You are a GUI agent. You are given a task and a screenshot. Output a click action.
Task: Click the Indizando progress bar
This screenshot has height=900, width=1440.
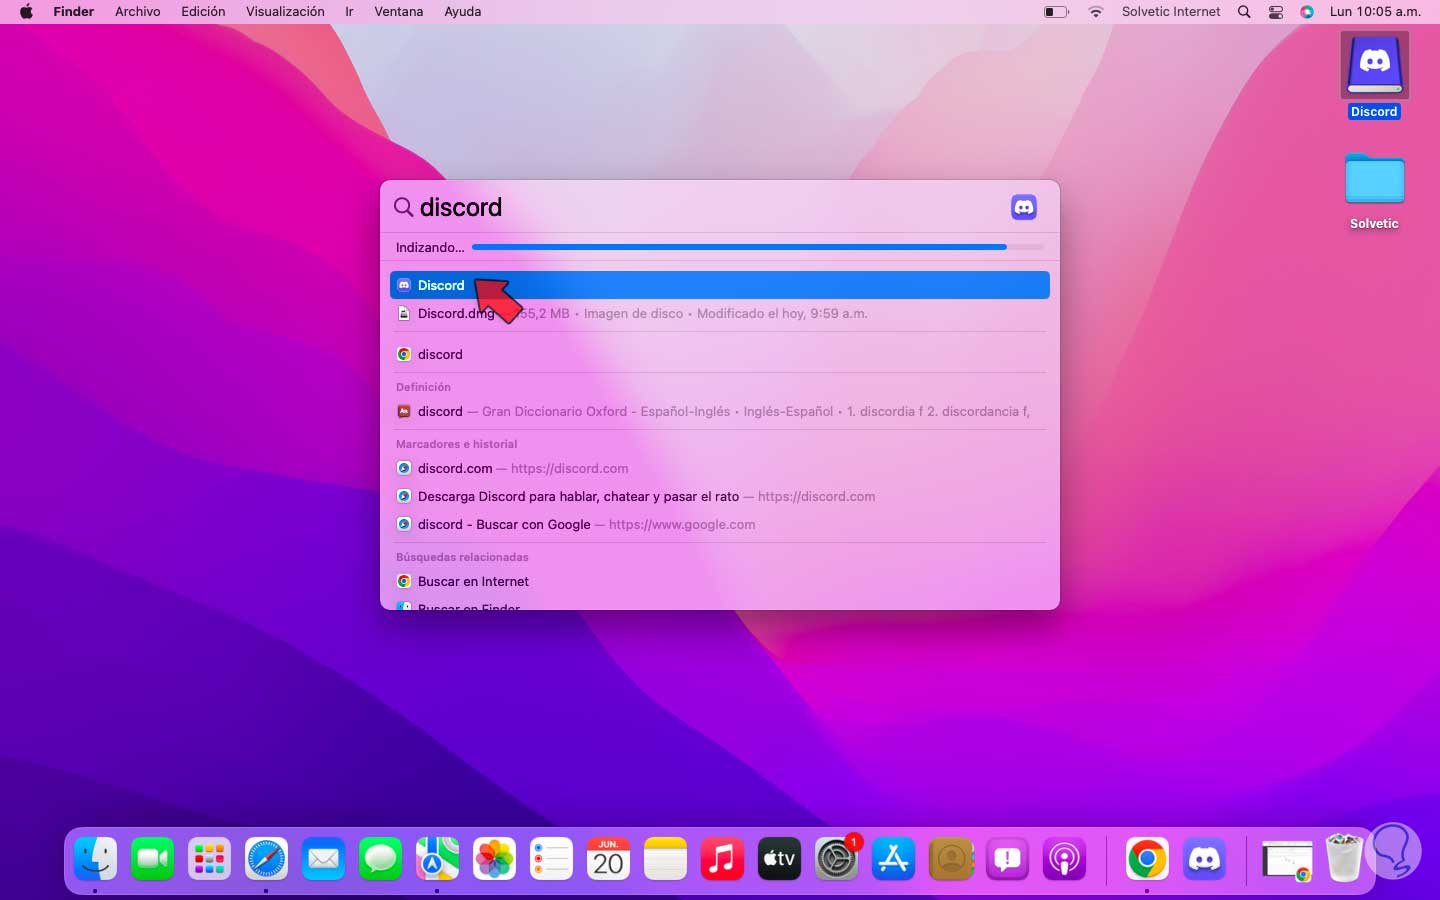758,247
